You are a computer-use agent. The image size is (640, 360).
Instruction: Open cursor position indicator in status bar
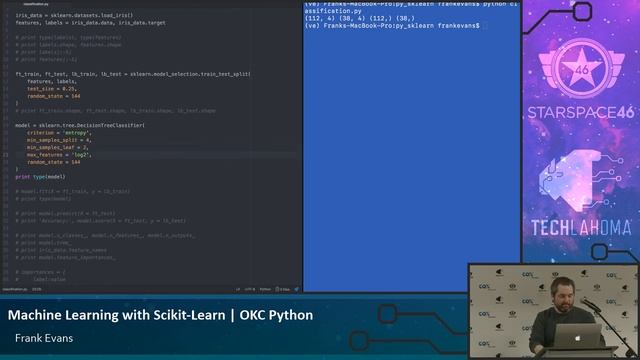point(37,289)
